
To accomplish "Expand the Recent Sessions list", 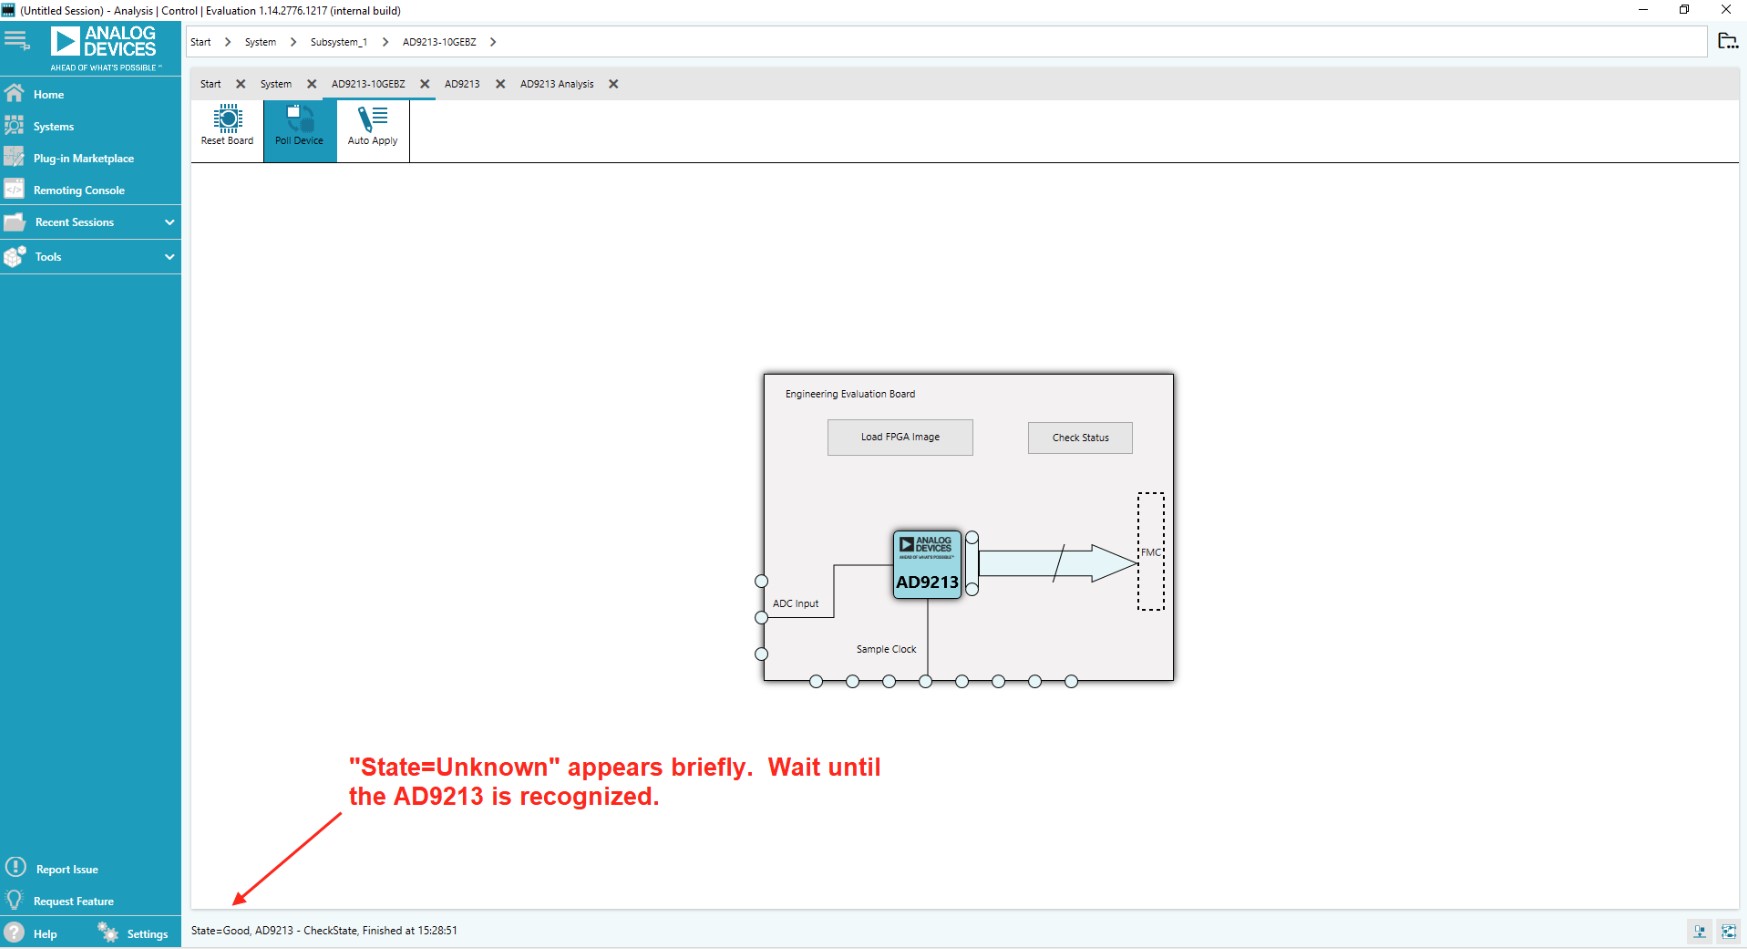I will 169,223.
